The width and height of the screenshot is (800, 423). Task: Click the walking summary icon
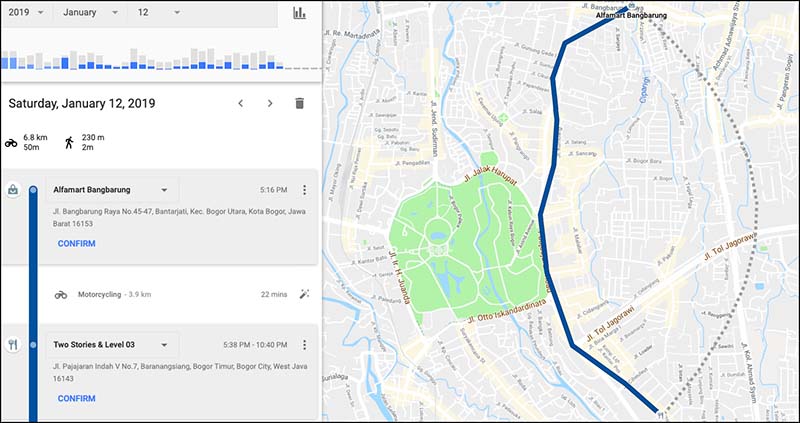pyautogui.click(x=69, y=143)
